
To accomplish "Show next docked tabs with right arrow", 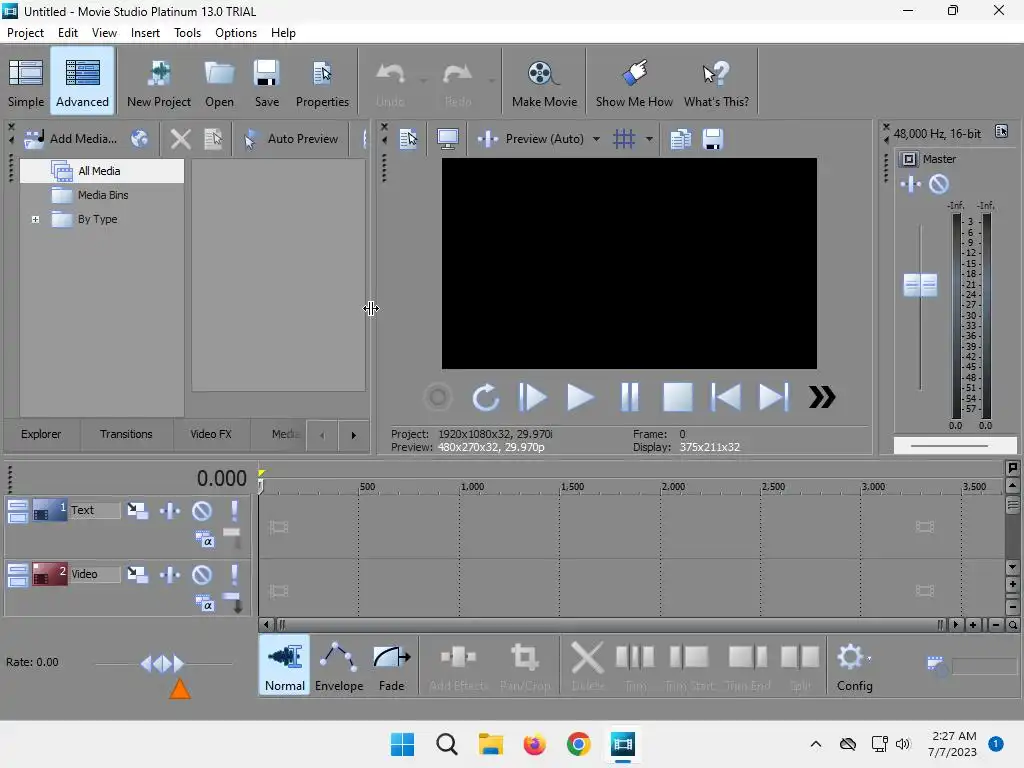I will coord(353,435).
